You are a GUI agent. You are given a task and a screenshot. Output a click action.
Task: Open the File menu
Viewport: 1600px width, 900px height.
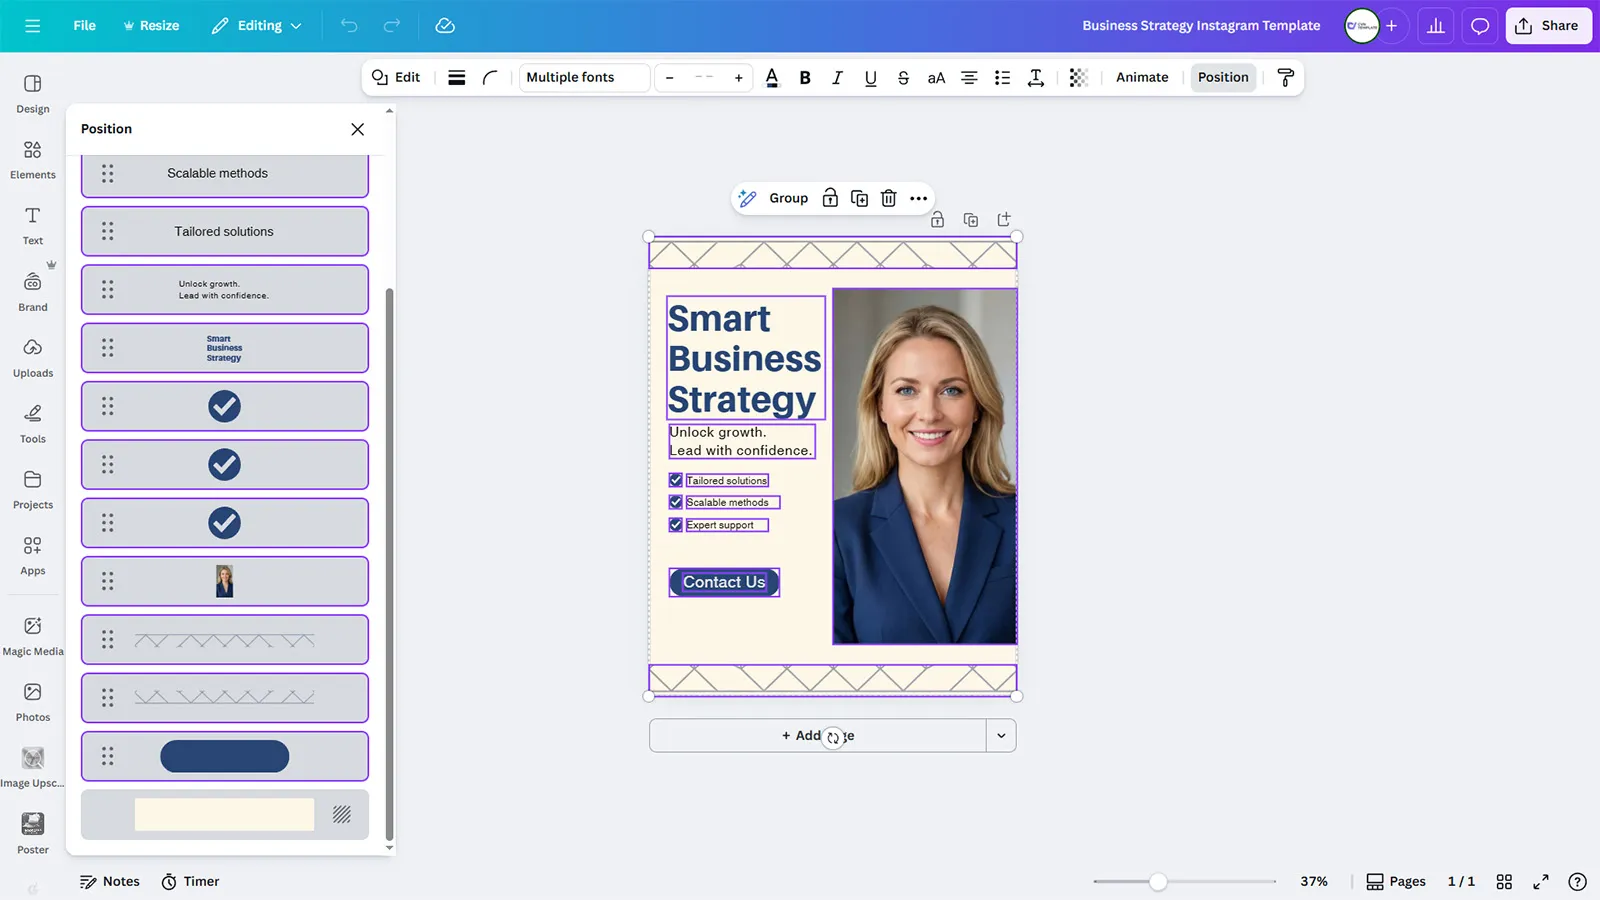84,26
